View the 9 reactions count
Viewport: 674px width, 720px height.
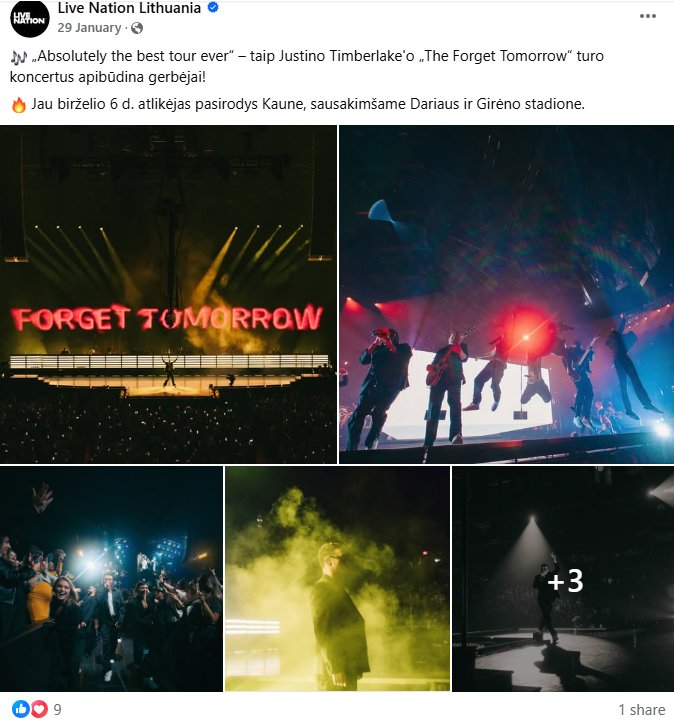coord(57,709)
